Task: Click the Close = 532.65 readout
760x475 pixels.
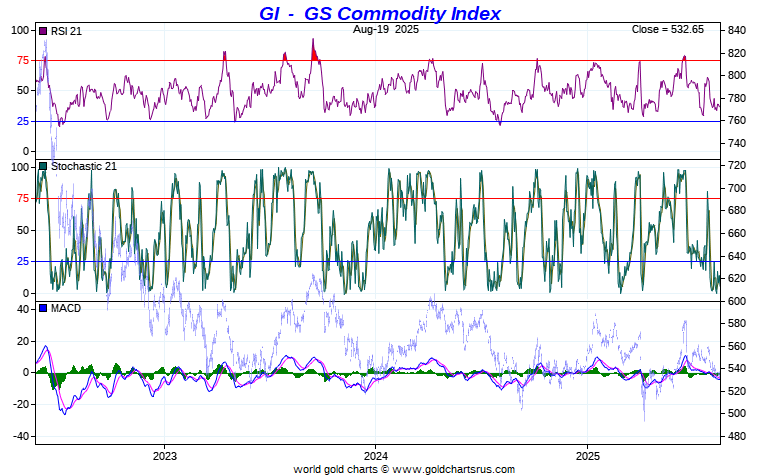Action: click(667, 29)
